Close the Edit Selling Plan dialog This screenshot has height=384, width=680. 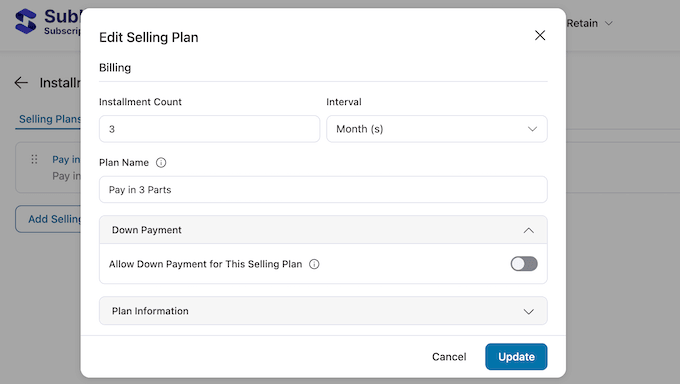pyautogui.click(x=540, y=35)
